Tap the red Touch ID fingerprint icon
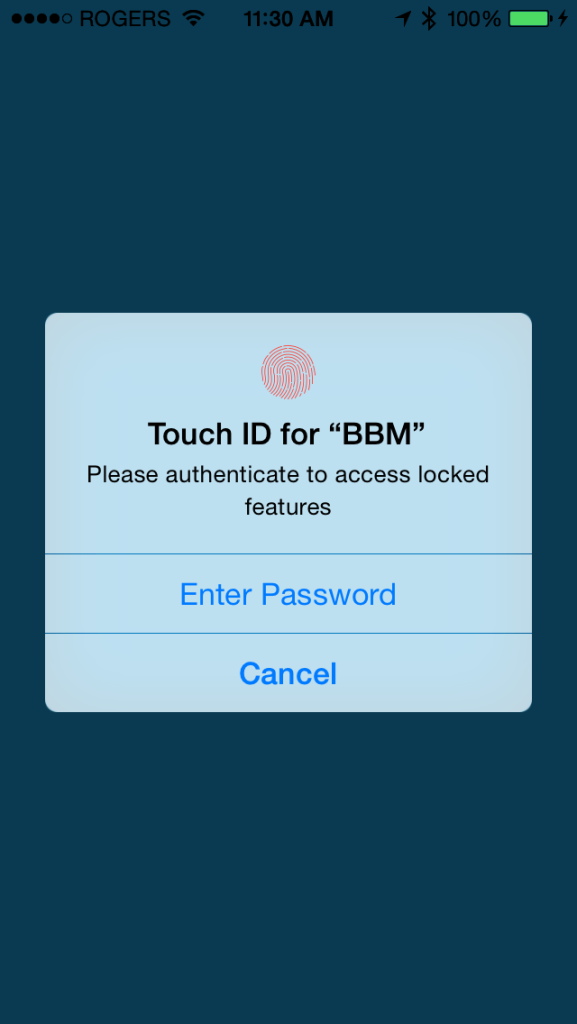Viewport: 577px width, 1024px height. click(x=288, y=372)
